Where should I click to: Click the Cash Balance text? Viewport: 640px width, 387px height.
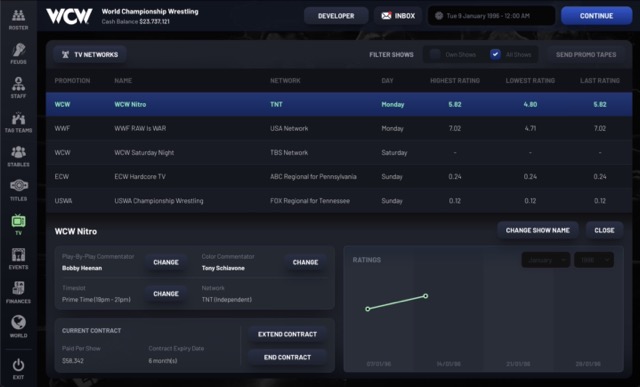(136, 22)
